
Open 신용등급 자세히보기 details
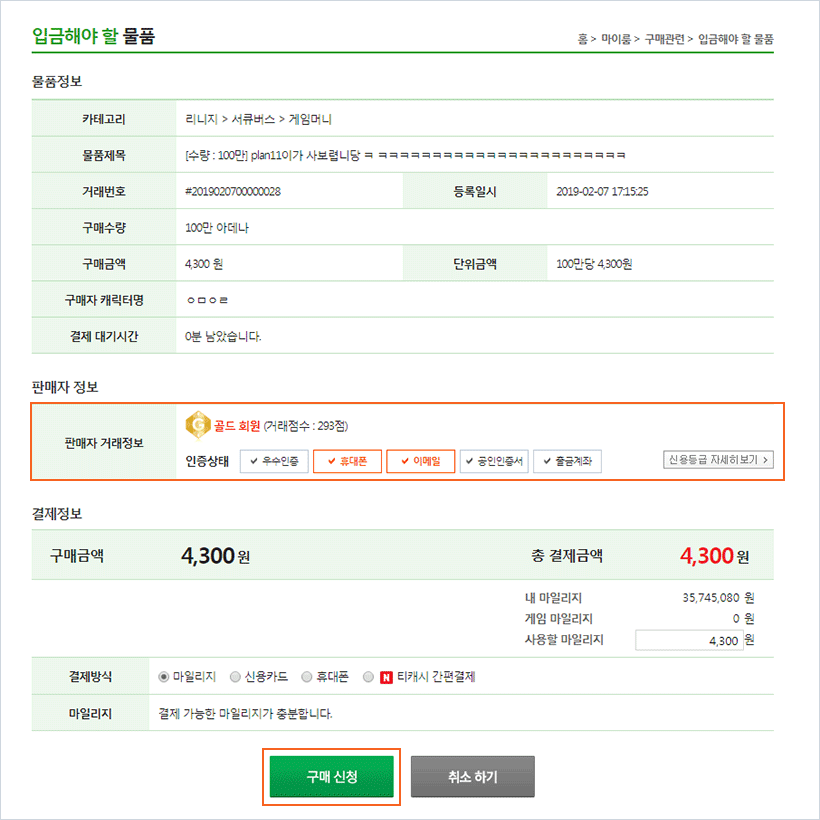coord(718,460)
